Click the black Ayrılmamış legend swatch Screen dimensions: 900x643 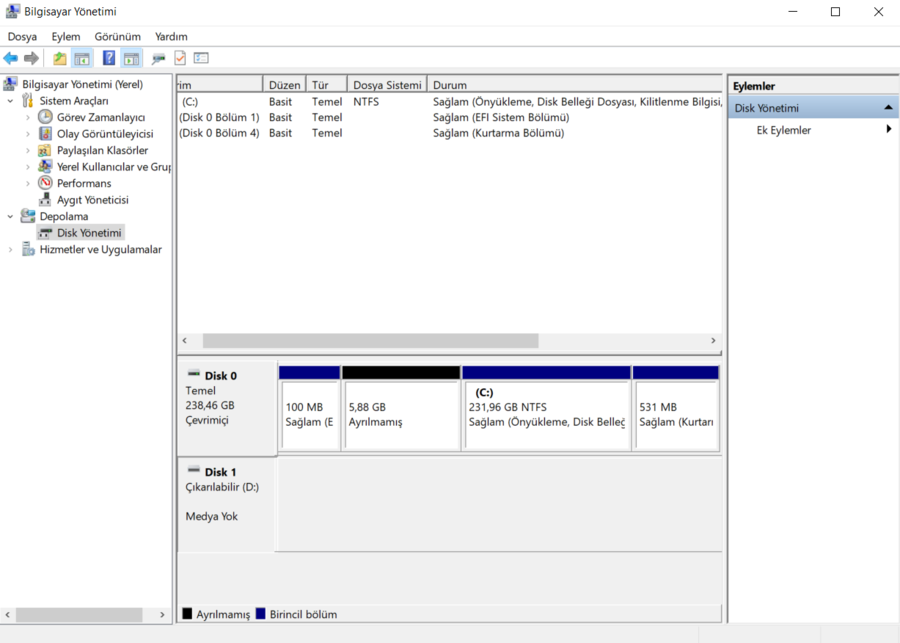pos(187,613)
